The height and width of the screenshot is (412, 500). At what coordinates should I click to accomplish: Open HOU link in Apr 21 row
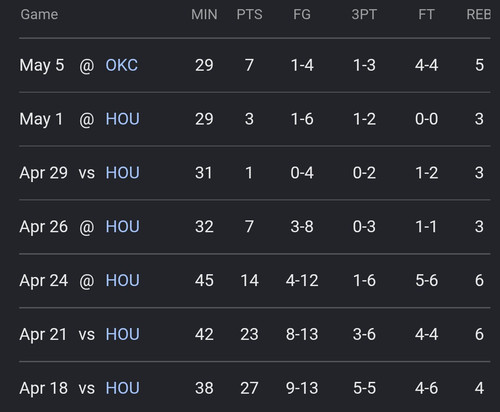click(x=122, y=334)
